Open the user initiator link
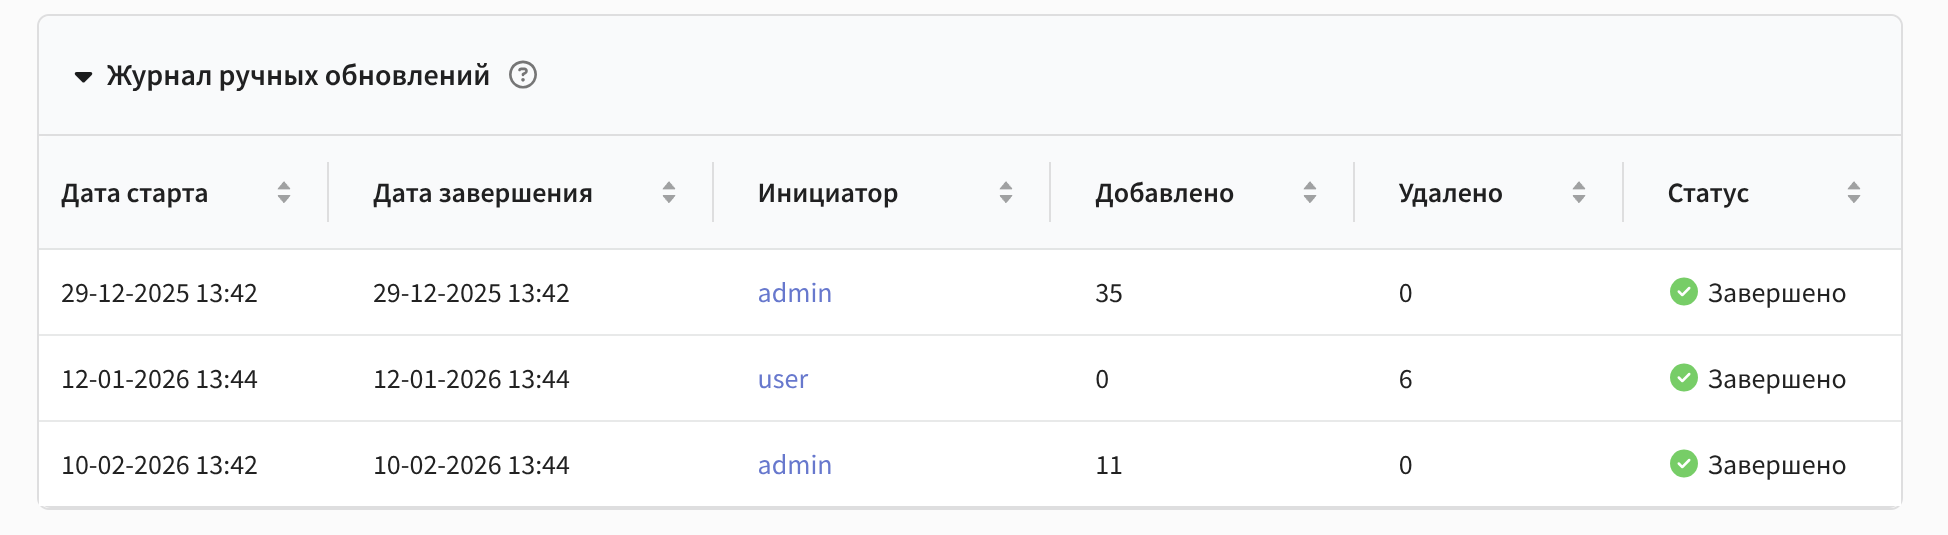The image size is (1948, 535). click(783, 379)
